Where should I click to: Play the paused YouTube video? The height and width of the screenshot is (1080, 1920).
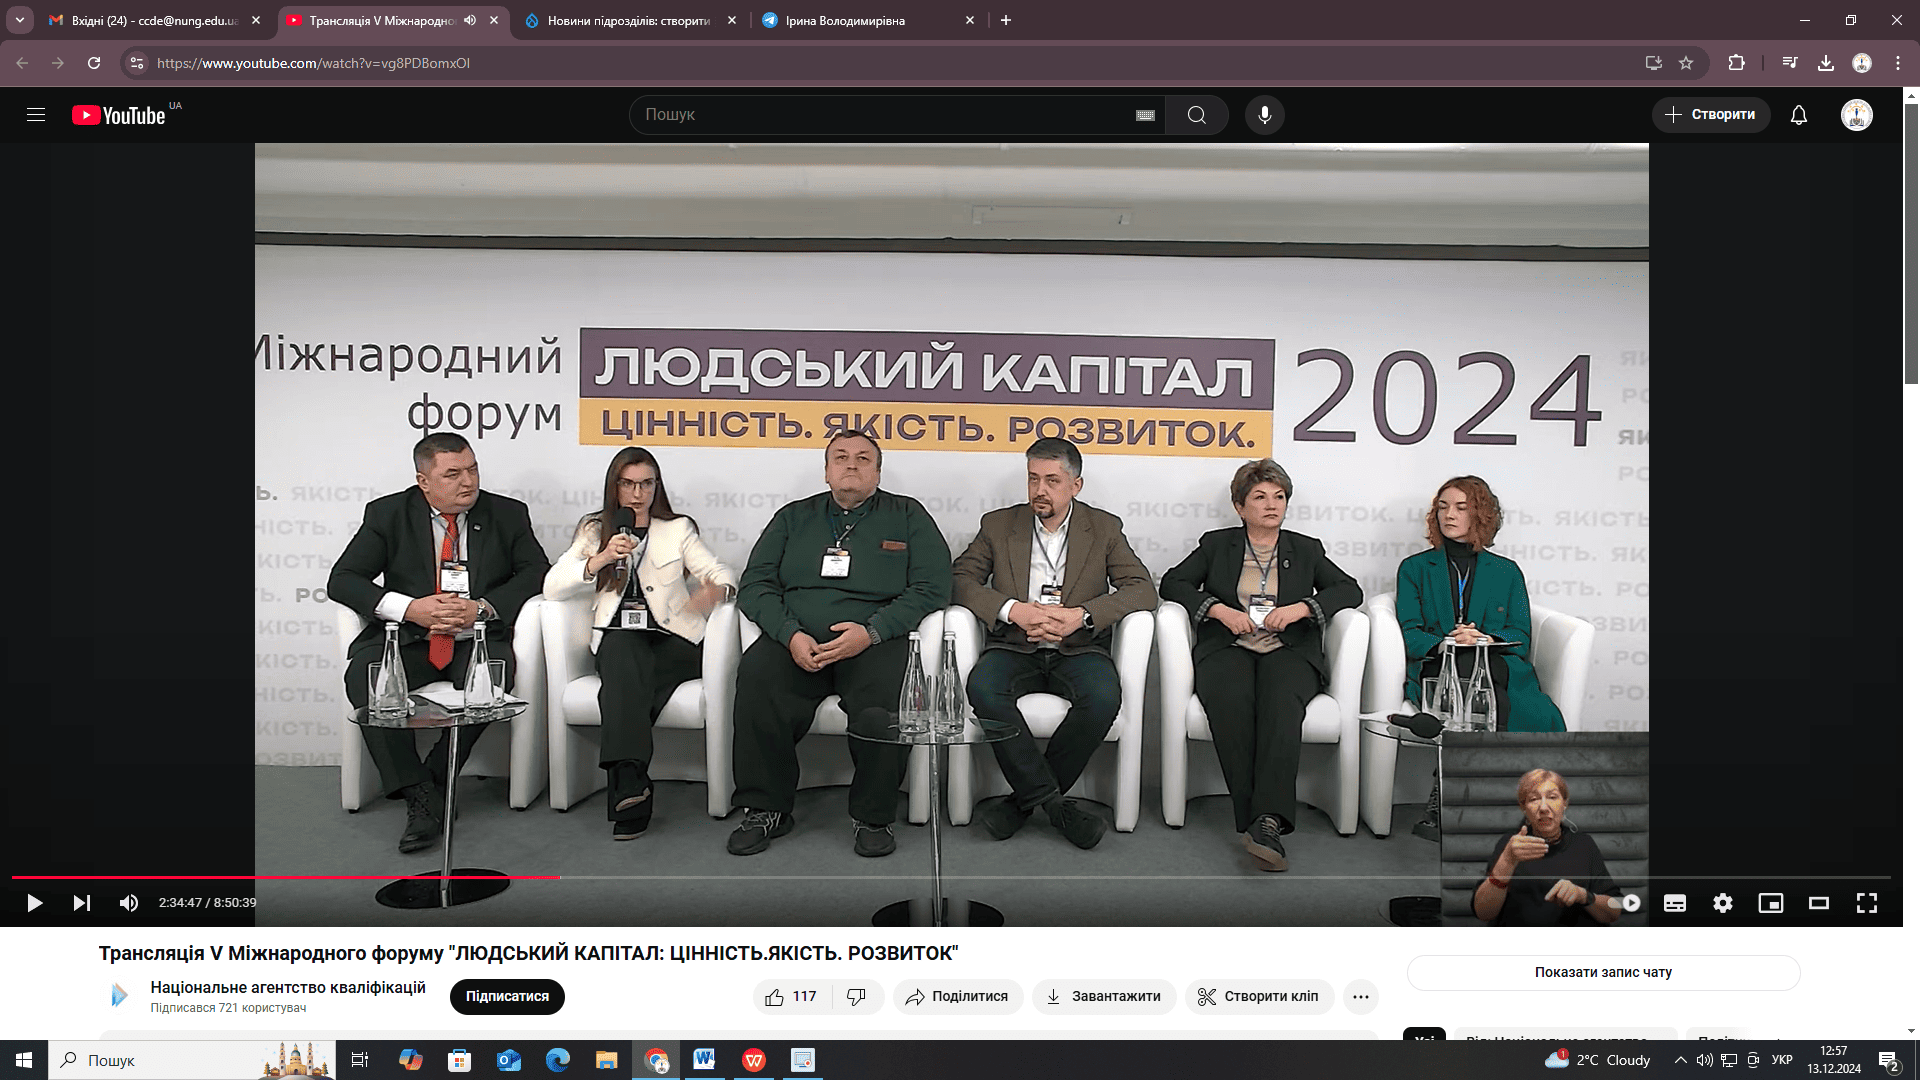tap(34, 903)
